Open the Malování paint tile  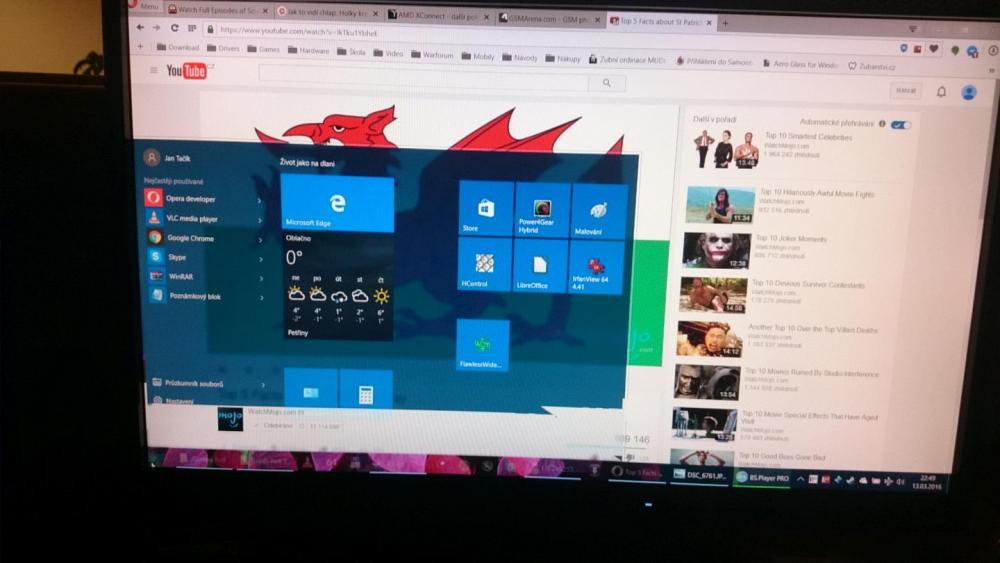click(598, 211)
